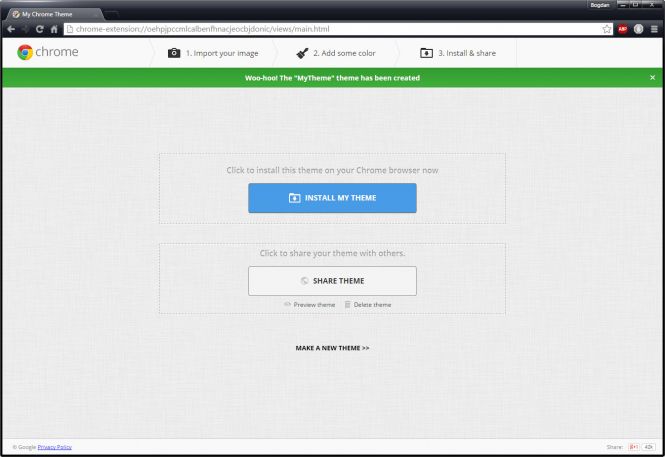The width and height of the screenshot is (665, 457).
Task: Click the paintbrush icon for color step
Action: pos(302,53)
